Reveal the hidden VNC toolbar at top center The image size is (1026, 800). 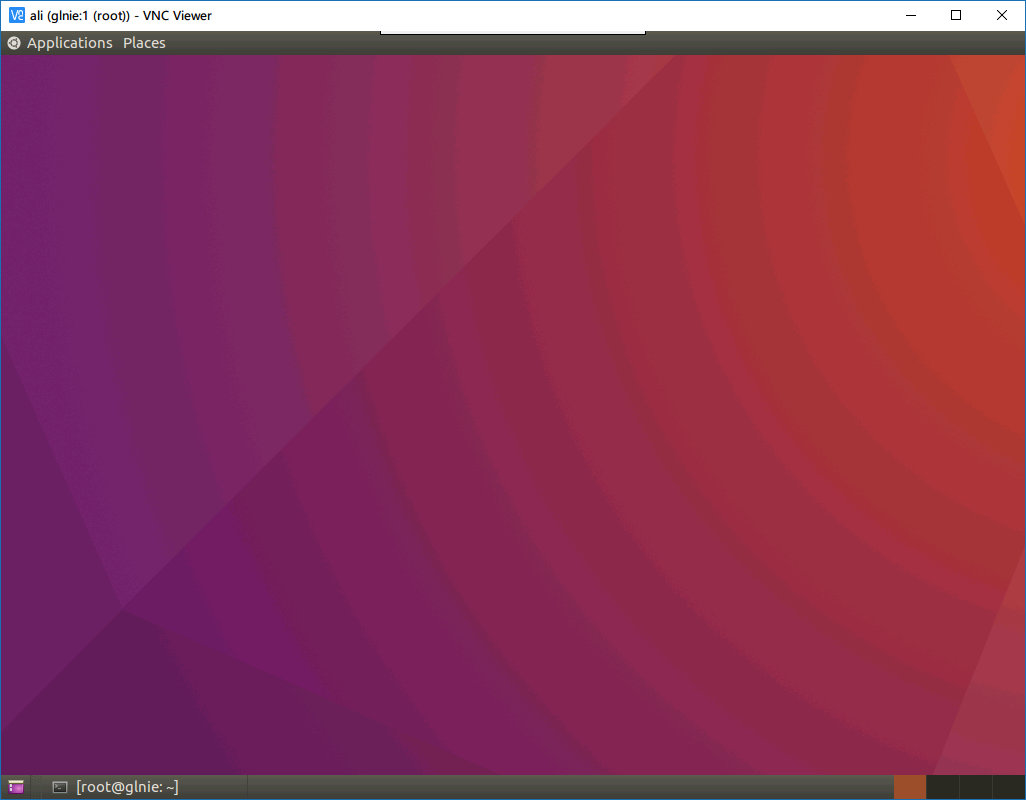tap(512, 33)
